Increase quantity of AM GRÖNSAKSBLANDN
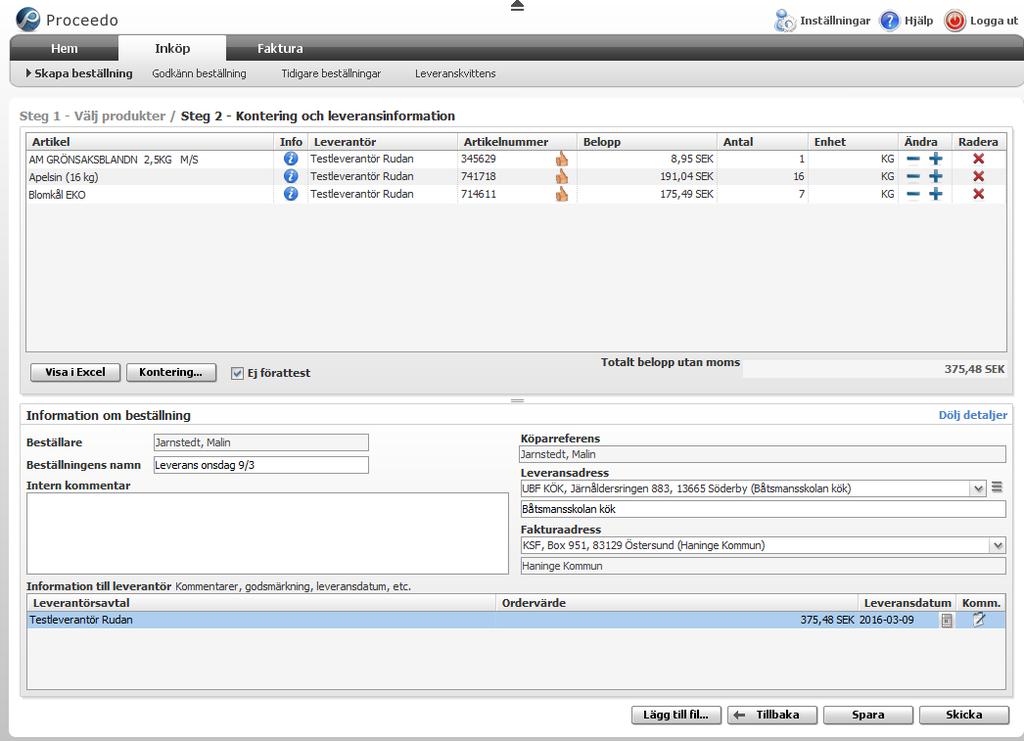1024x741 pixels. pos(936,159)
